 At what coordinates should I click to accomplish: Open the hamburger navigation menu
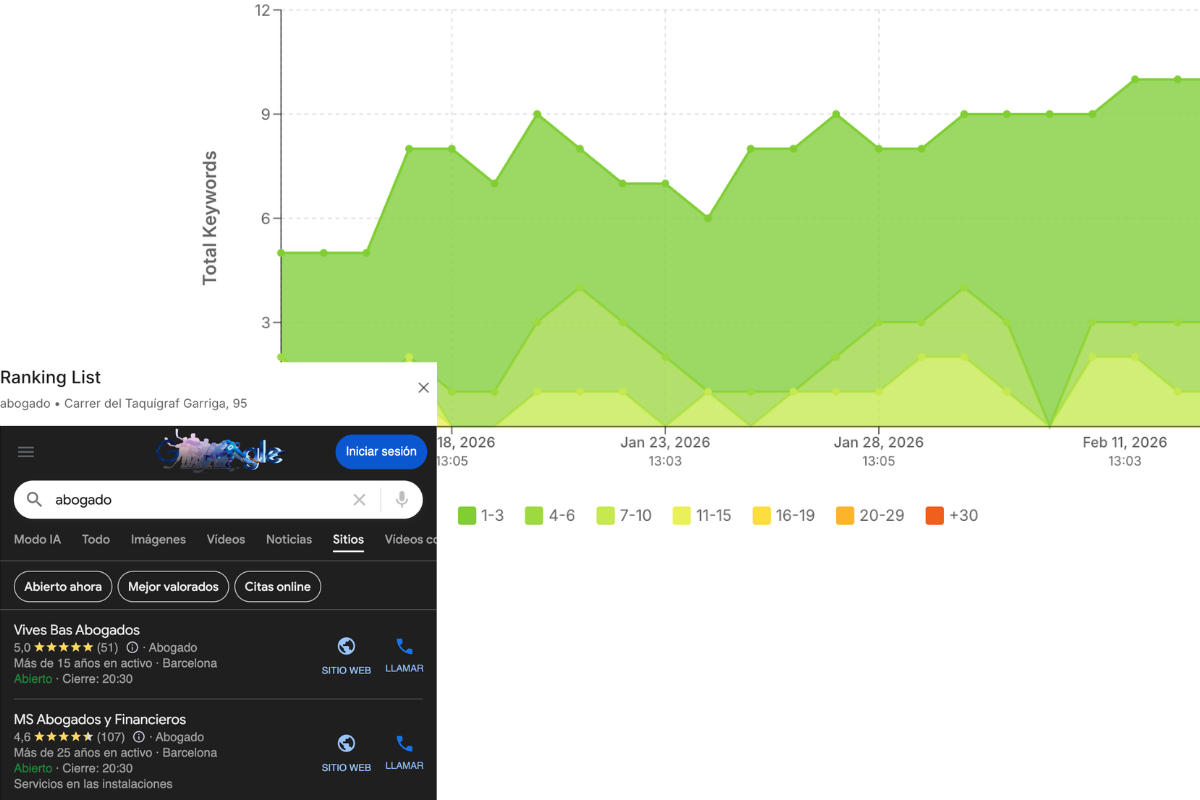click(26, 451)
